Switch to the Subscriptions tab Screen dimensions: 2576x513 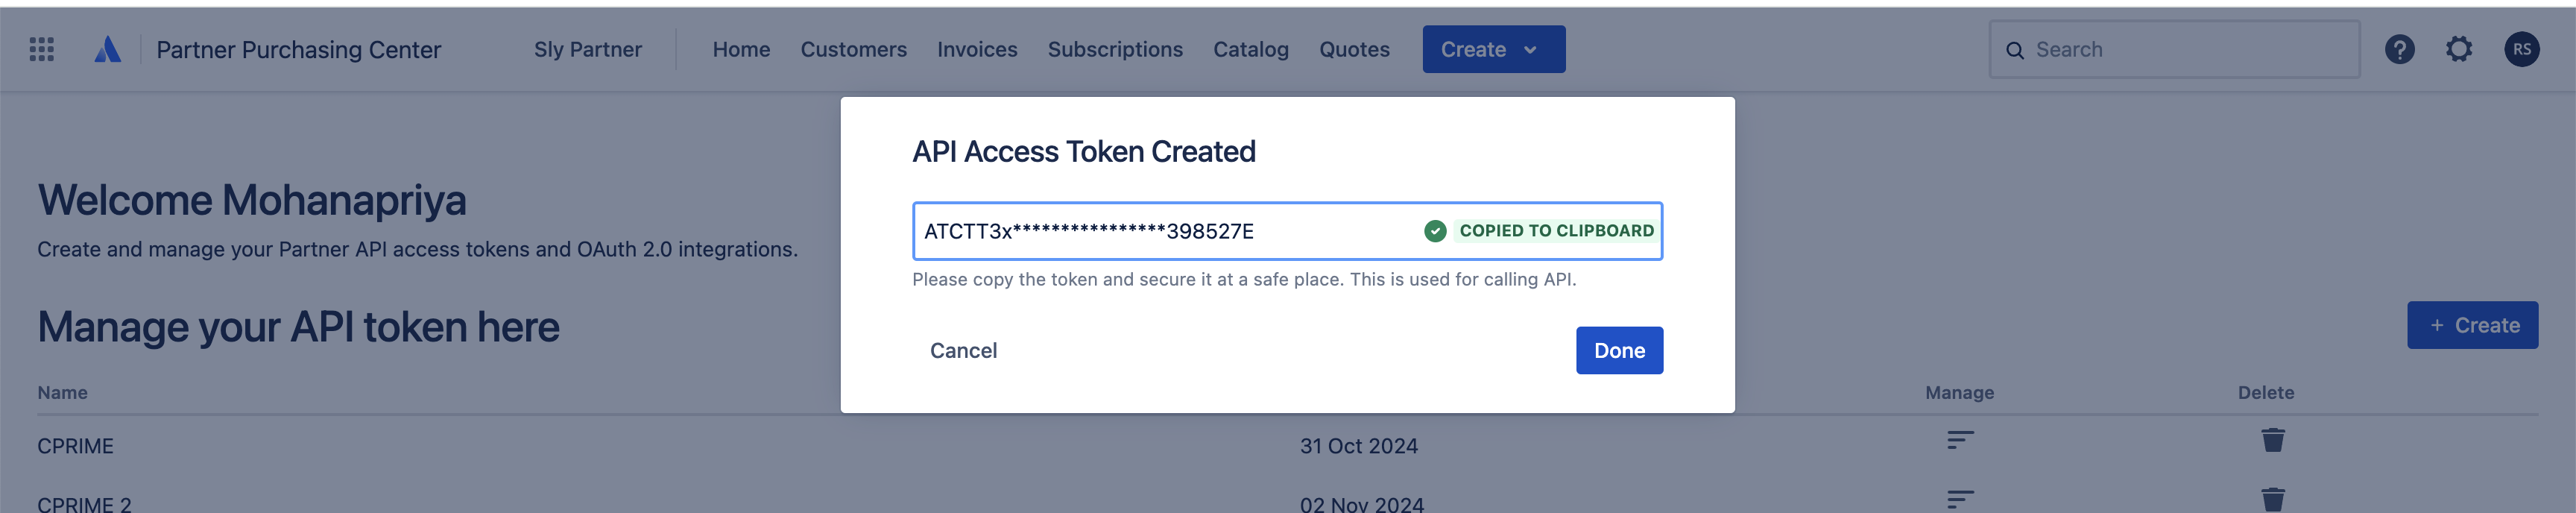[1114, 49]
